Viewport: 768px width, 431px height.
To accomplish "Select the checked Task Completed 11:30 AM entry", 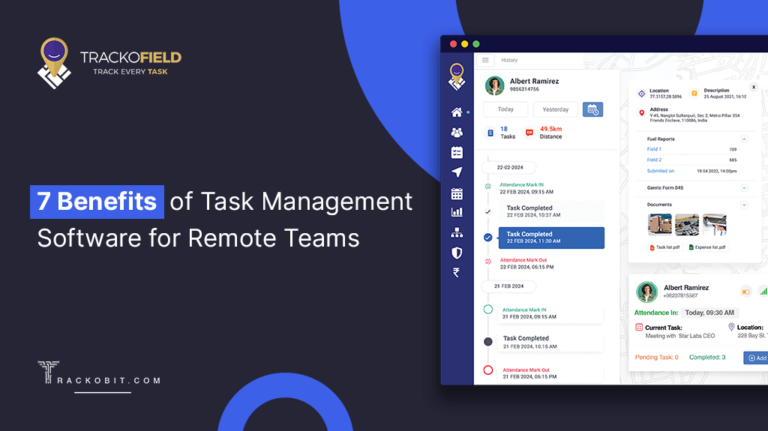I will click(551, 237).
